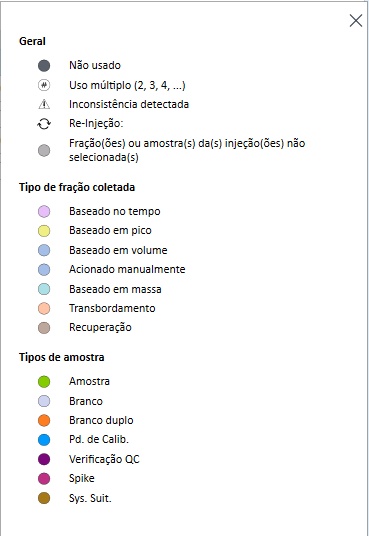Click the brown Recuperação swatch
The image size is (369, 536).
[x=44, y=328]
